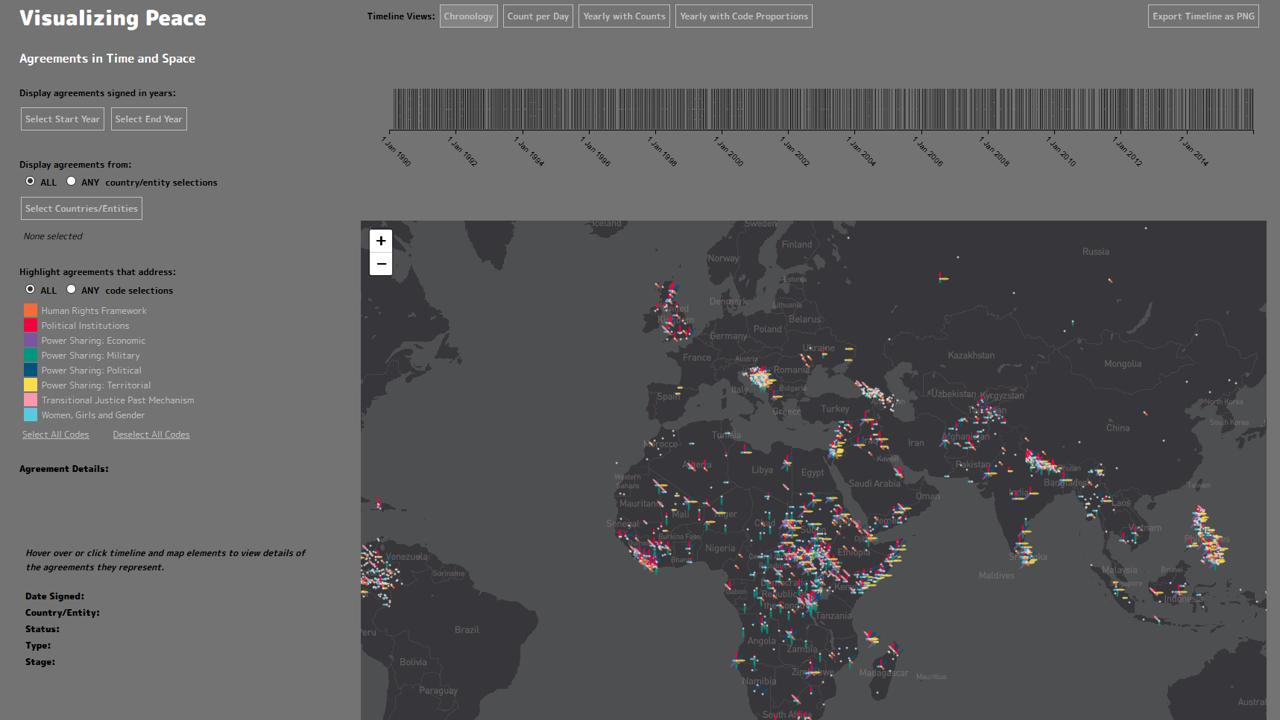Viewport: 1280px width, 720px height.
Task: Toggle Power Sharing: Political swatch
Action: [x=30, y=371]
